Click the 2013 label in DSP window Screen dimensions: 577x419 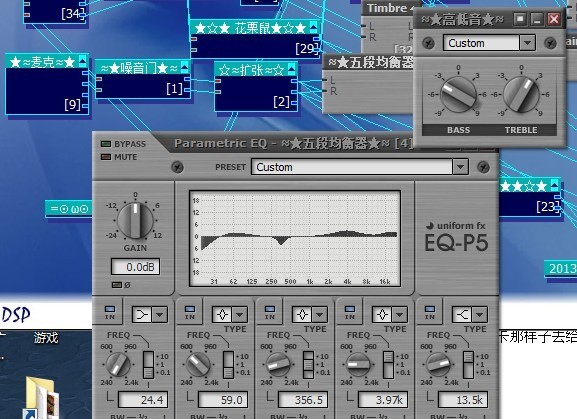click(561, 269)
